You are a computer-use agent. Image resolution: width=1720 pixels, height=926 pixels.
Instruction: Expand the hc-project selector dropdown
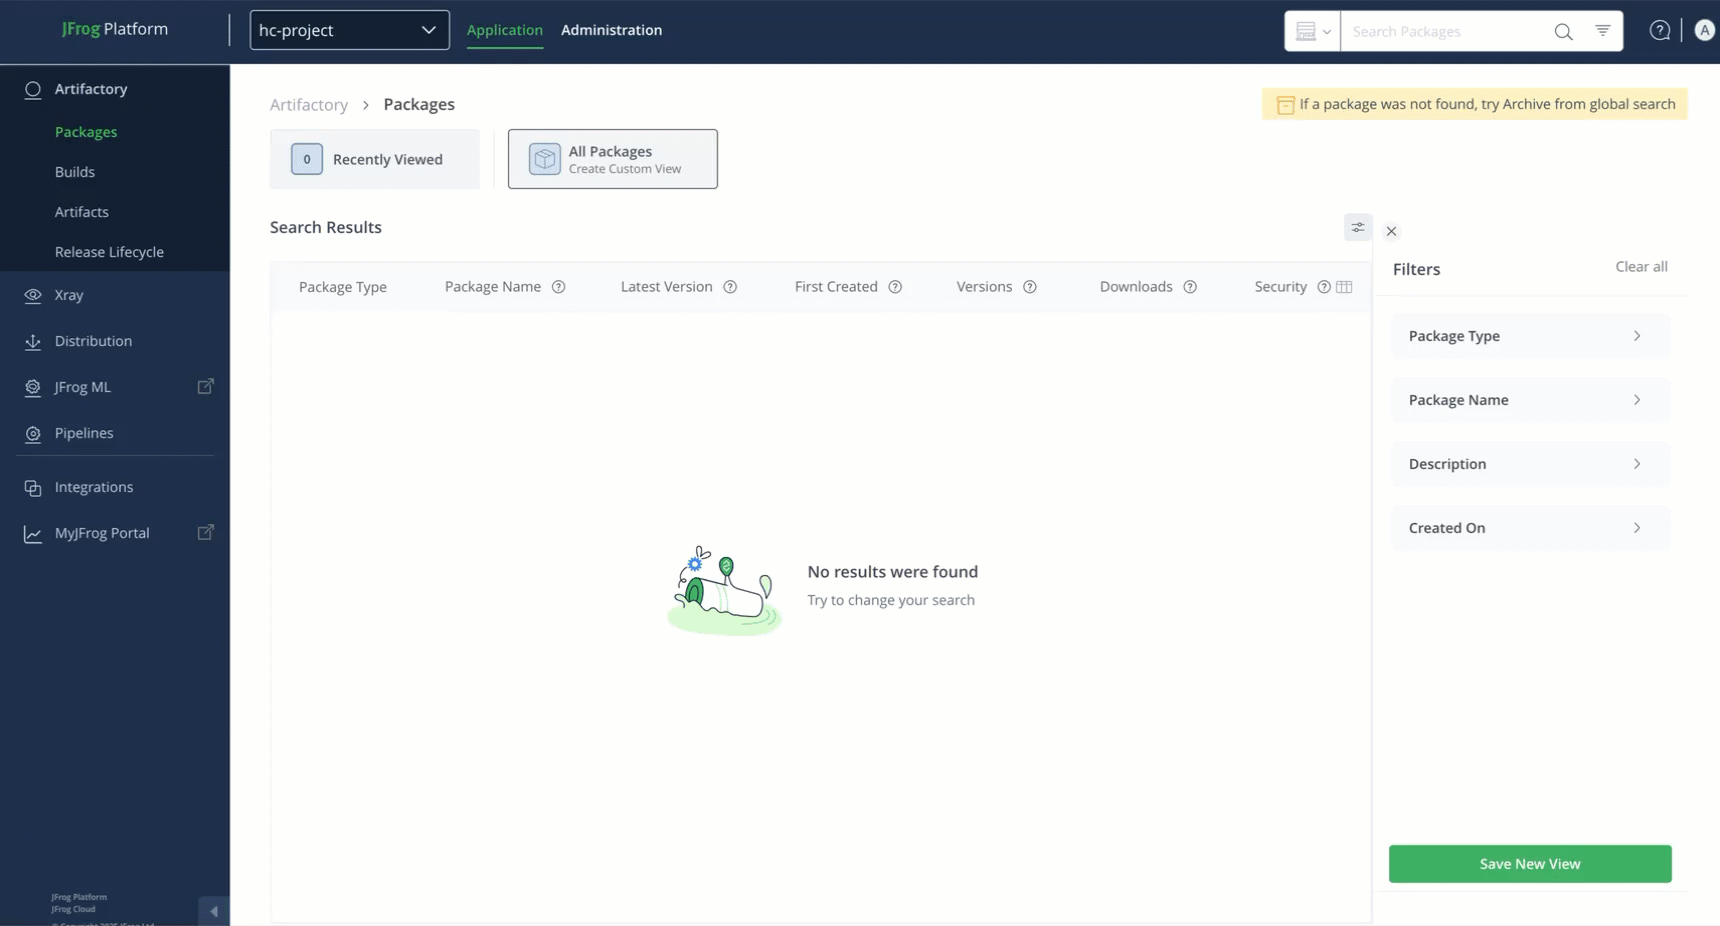[429, 30]
